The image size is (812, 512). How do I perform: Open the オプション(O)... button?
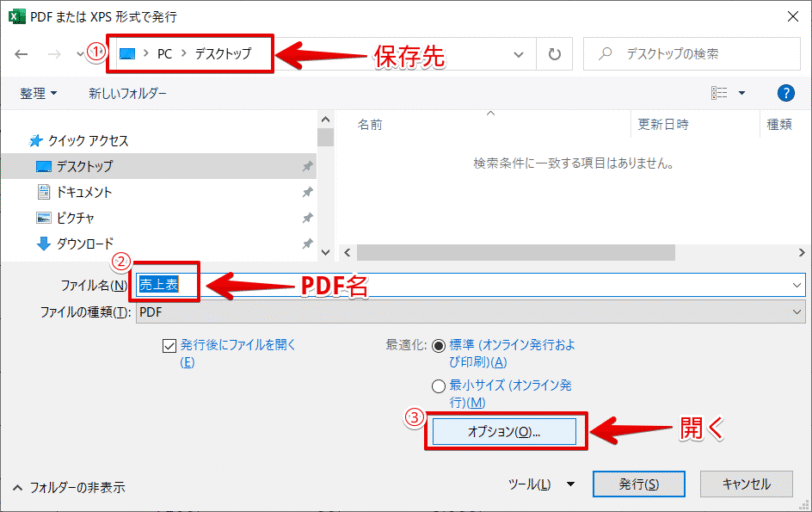(x=504, y=432)
